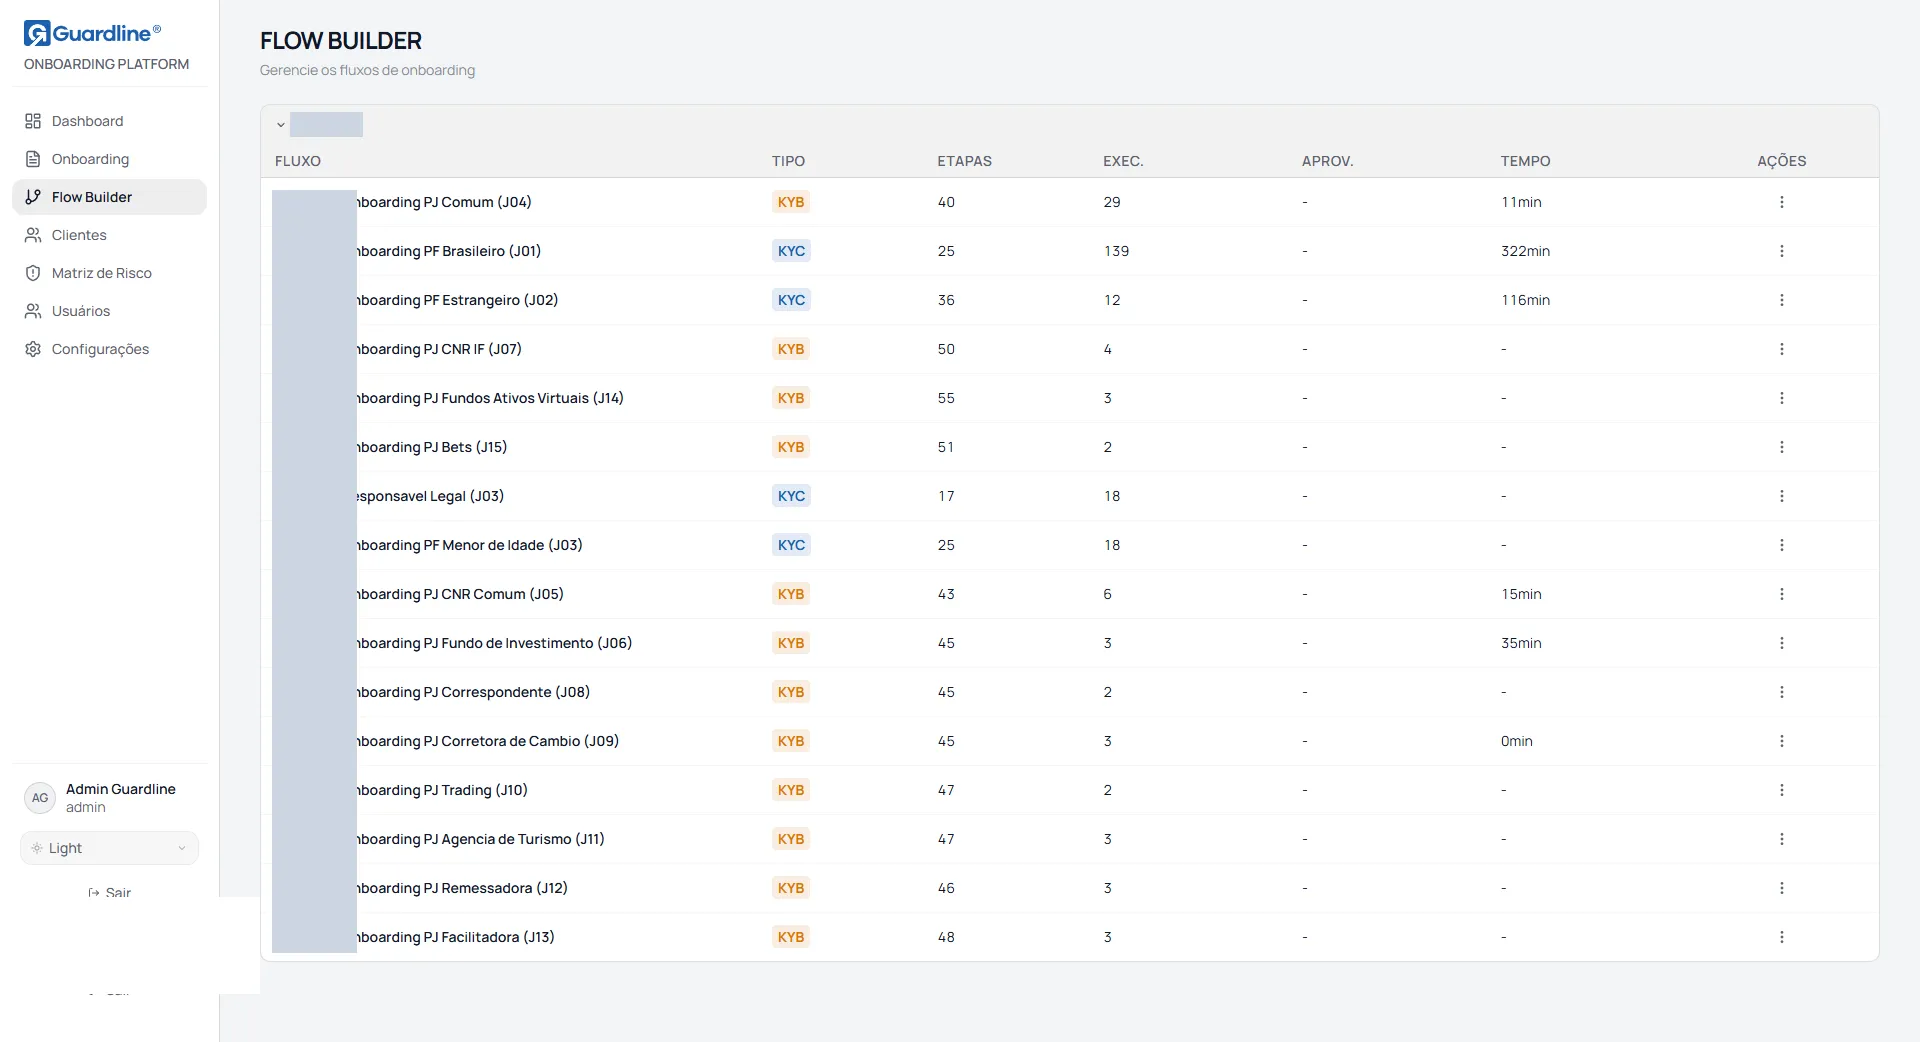Select the Onboarding PJ Comum (J04) flow name
Screen dimensions: 1920x1042
pyautogui.click(x=444, y=202)
